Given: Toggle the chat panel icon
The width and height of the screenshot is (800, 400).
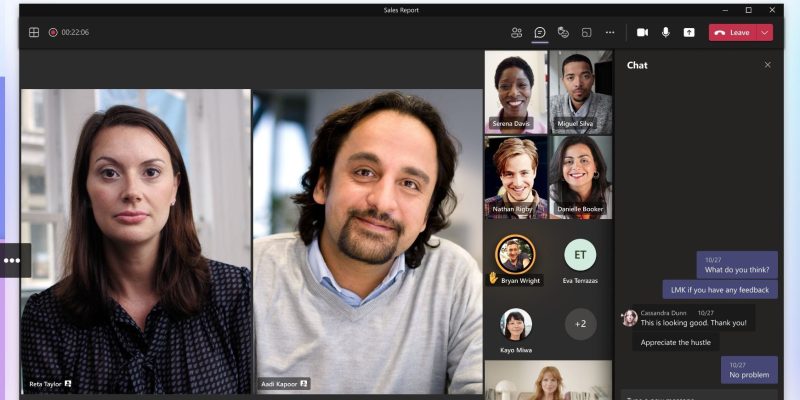Looking at the screenshot, I should [540, 32].
